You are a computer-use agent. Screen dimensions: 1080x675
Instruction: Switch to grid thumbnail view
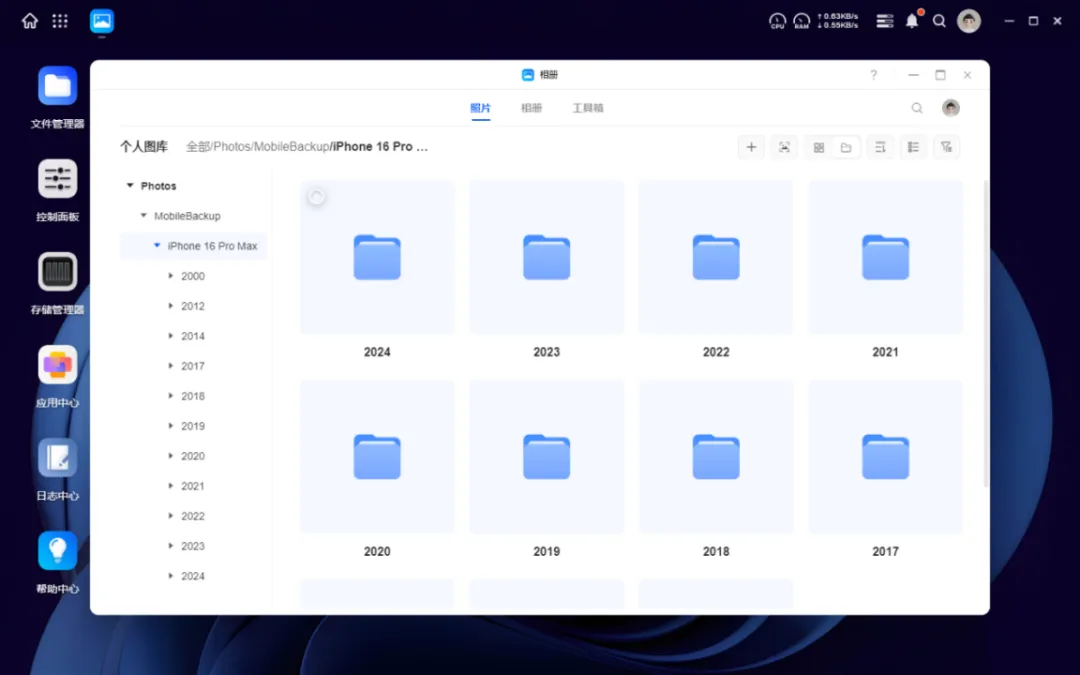click(x=819, y=147)
